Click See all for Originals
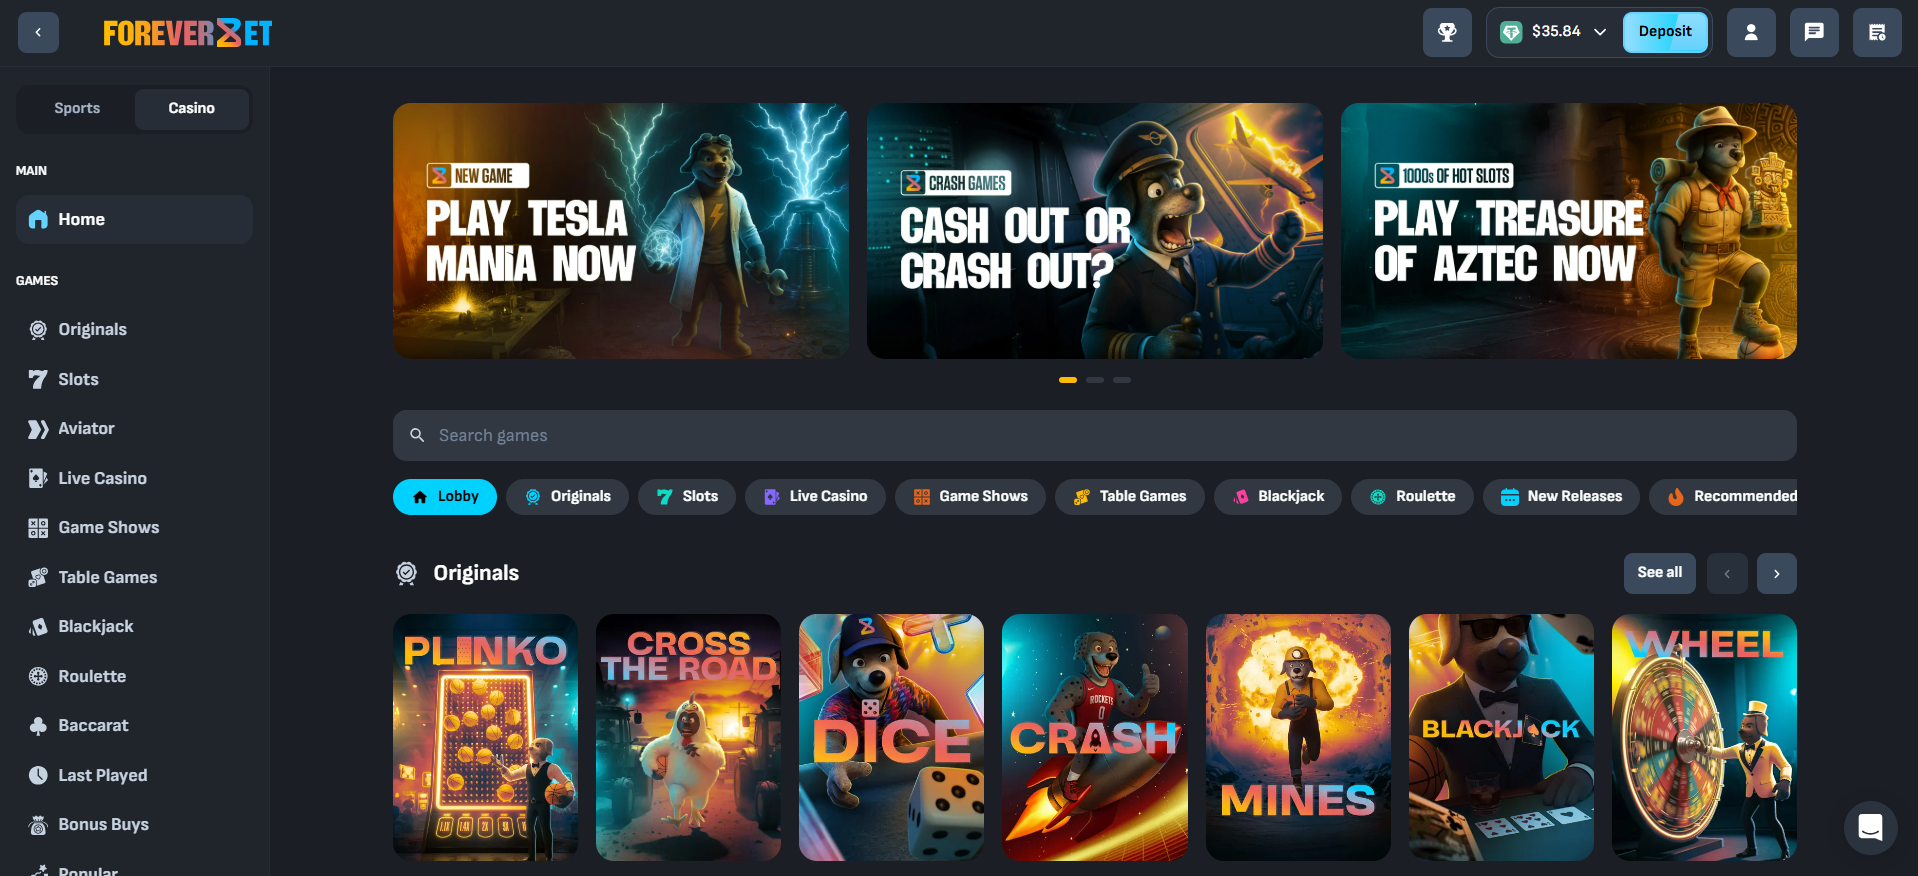Screen dimensions: 1918x876 [x=1659, y=573]
